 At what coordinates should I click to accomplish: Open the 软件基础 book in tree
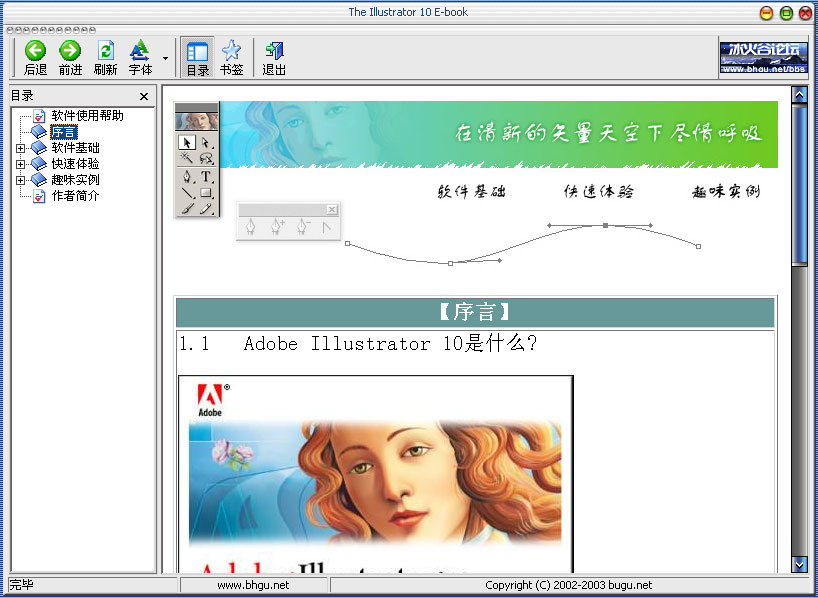pyautogui.click(x=75, y=148)
